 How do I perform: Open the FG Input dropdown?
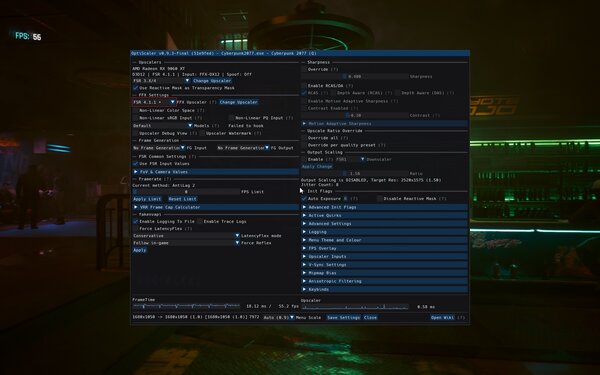159,148
